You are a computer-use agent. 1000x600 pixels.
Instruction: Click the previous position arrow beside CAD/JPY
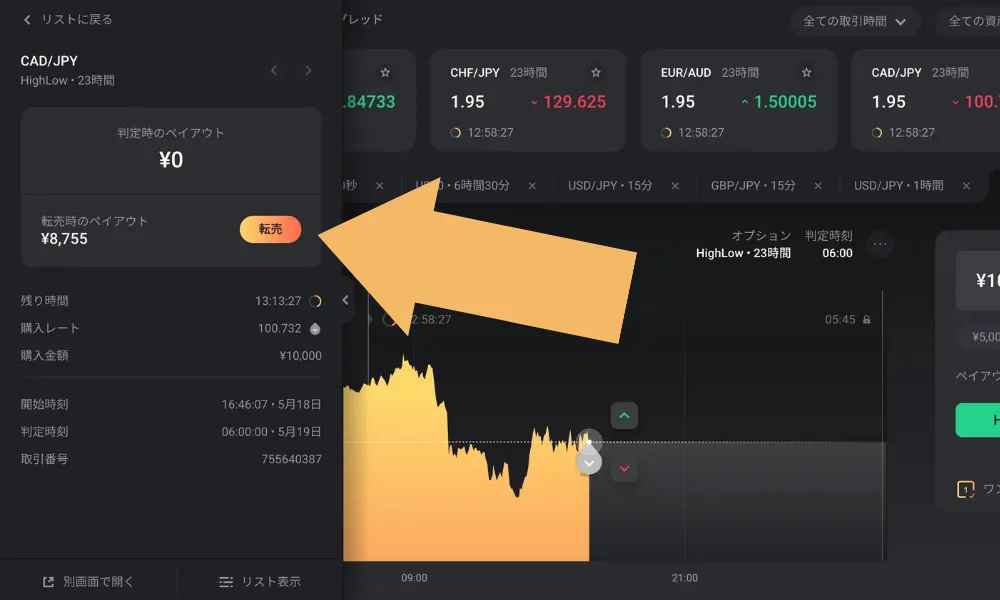tap(274, 70)
